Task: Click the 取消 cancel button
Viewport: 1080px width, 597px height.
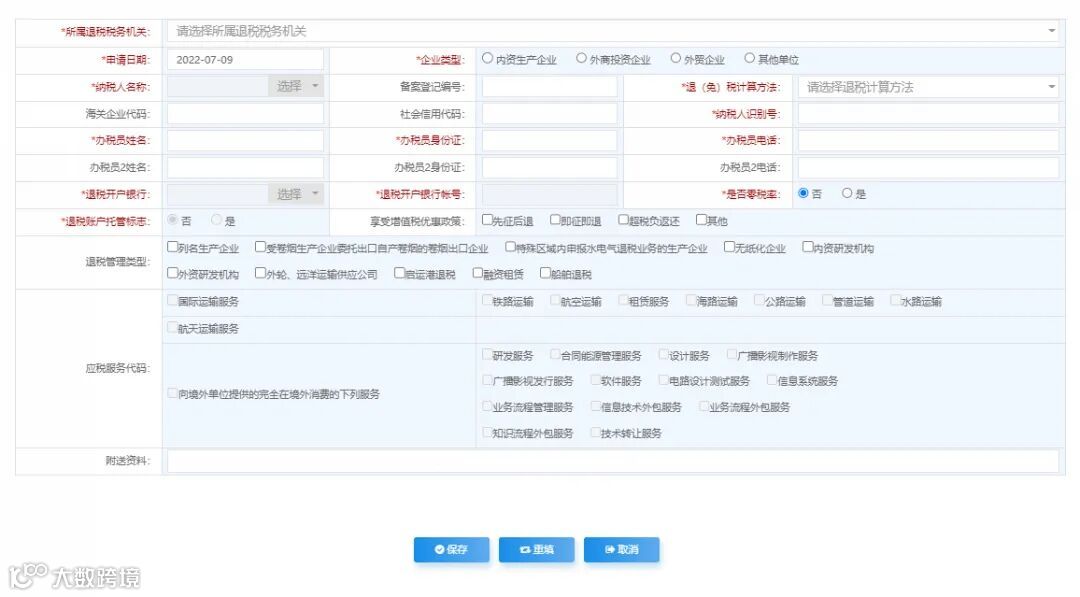Action: pos(621,549)
